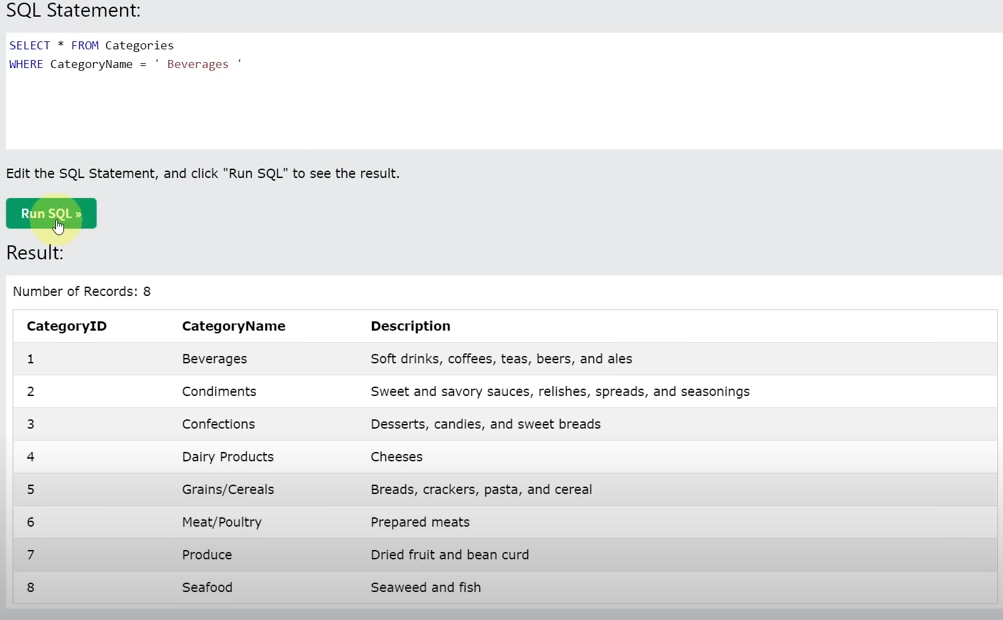Click the Soft drinks, coffees, teas description
The width and height of the screenshot is (1003, 620).
[x=502, y=359]
